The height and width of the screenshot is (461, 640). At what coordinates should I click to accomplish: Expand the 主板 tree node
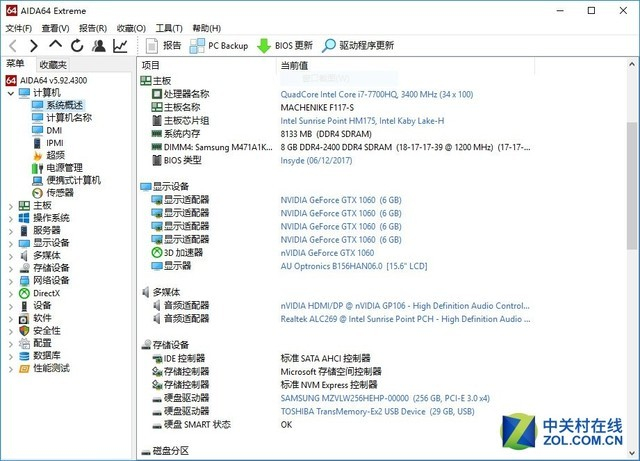click(x=11, y=206)
